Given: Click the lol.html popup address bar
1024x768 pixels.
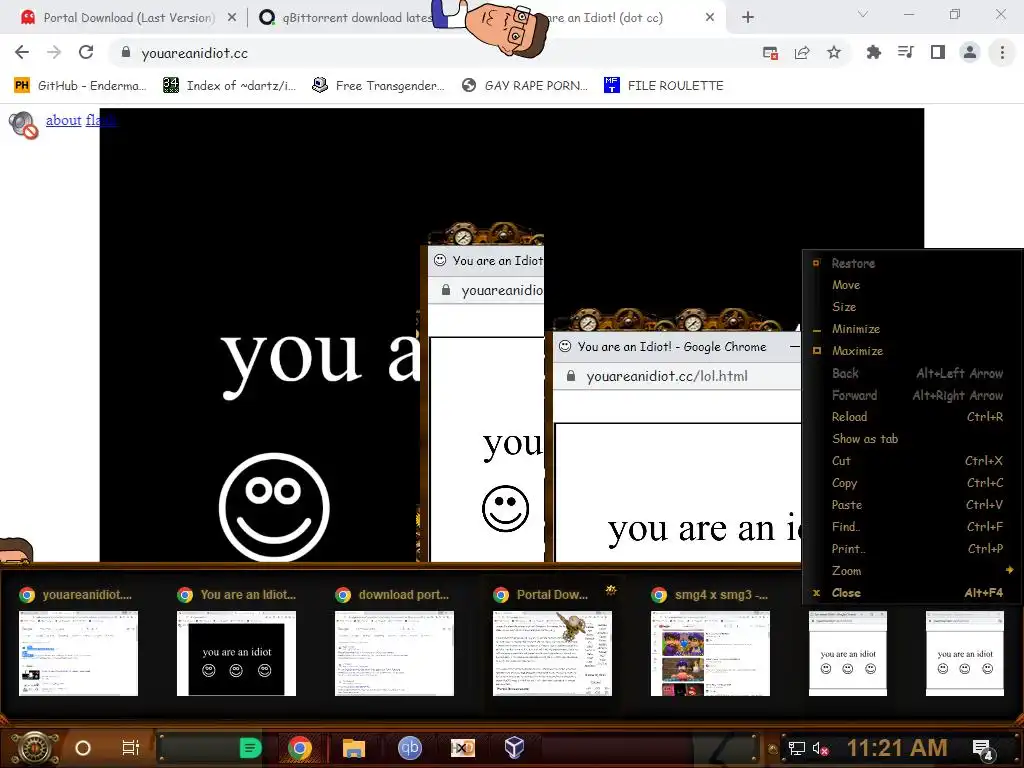Looking at the screenshot, I should 677,376.
